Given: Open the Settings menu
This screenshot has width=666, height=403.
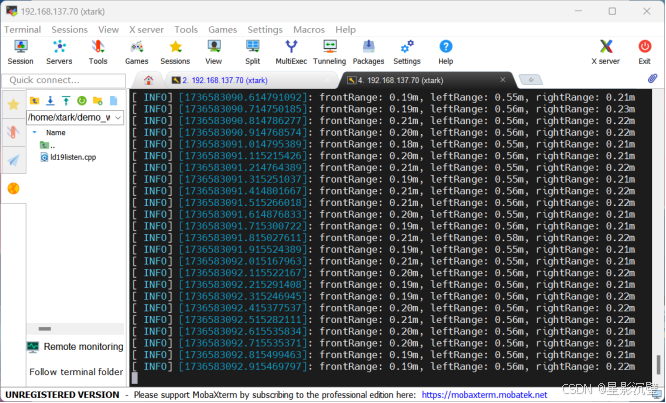Looking at the screenshot, I should 265,30.
